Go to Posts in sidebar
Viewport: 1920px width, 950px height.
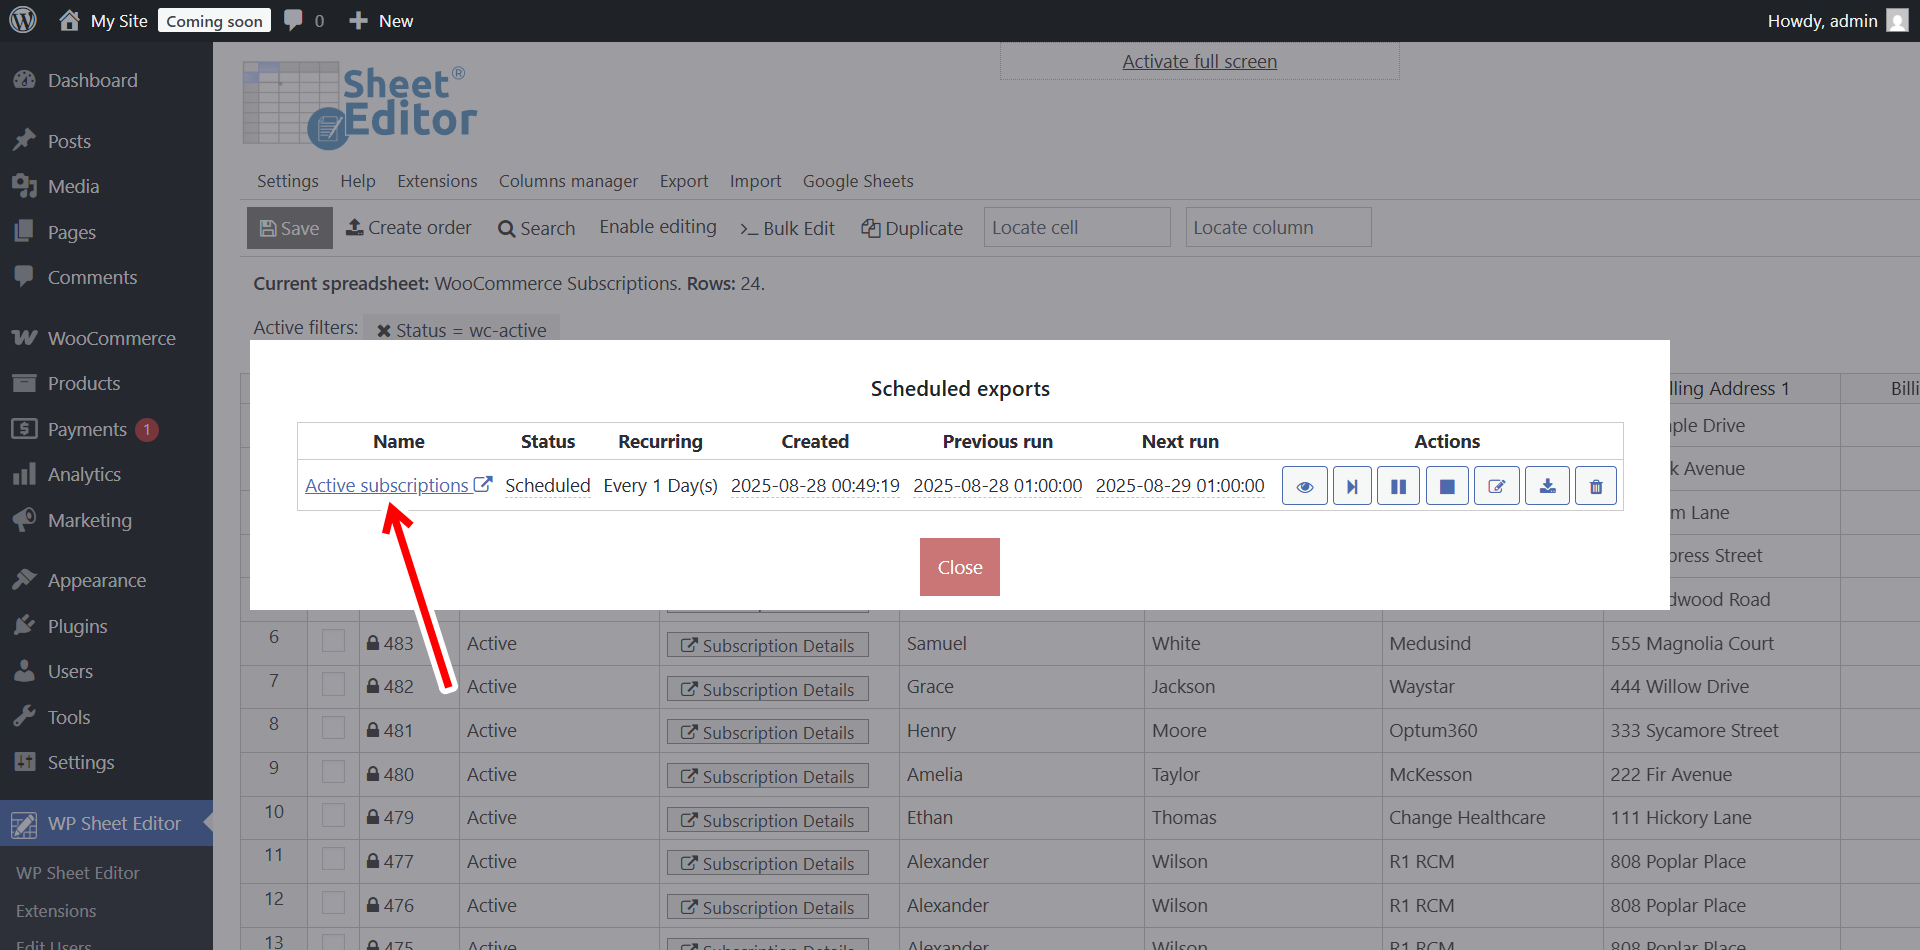(x=69, y=141)
